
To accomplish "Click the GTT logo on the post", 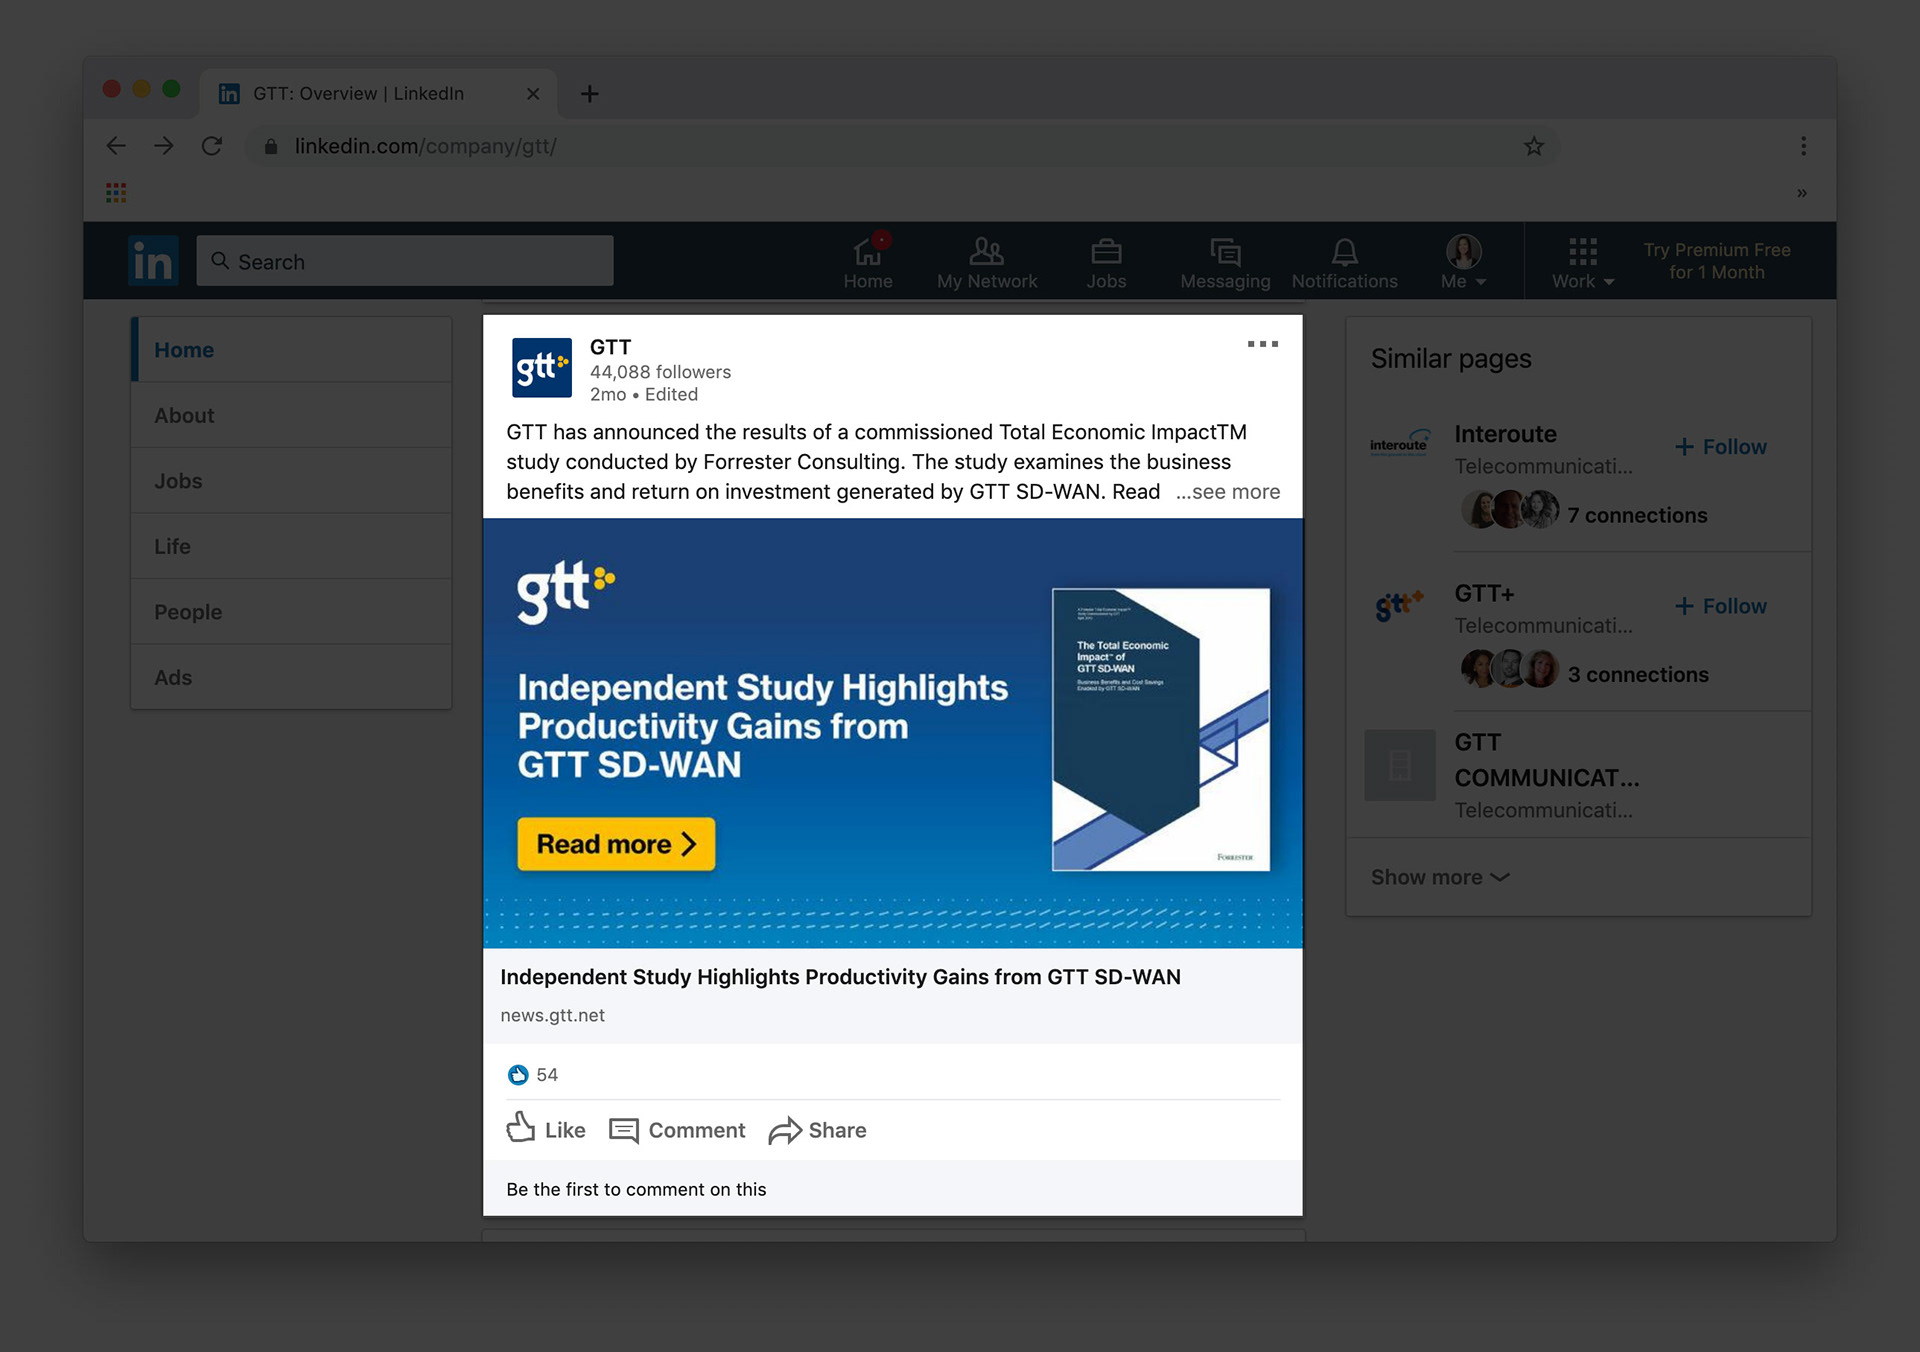I will pyautogui.click(x=541, y=368).
